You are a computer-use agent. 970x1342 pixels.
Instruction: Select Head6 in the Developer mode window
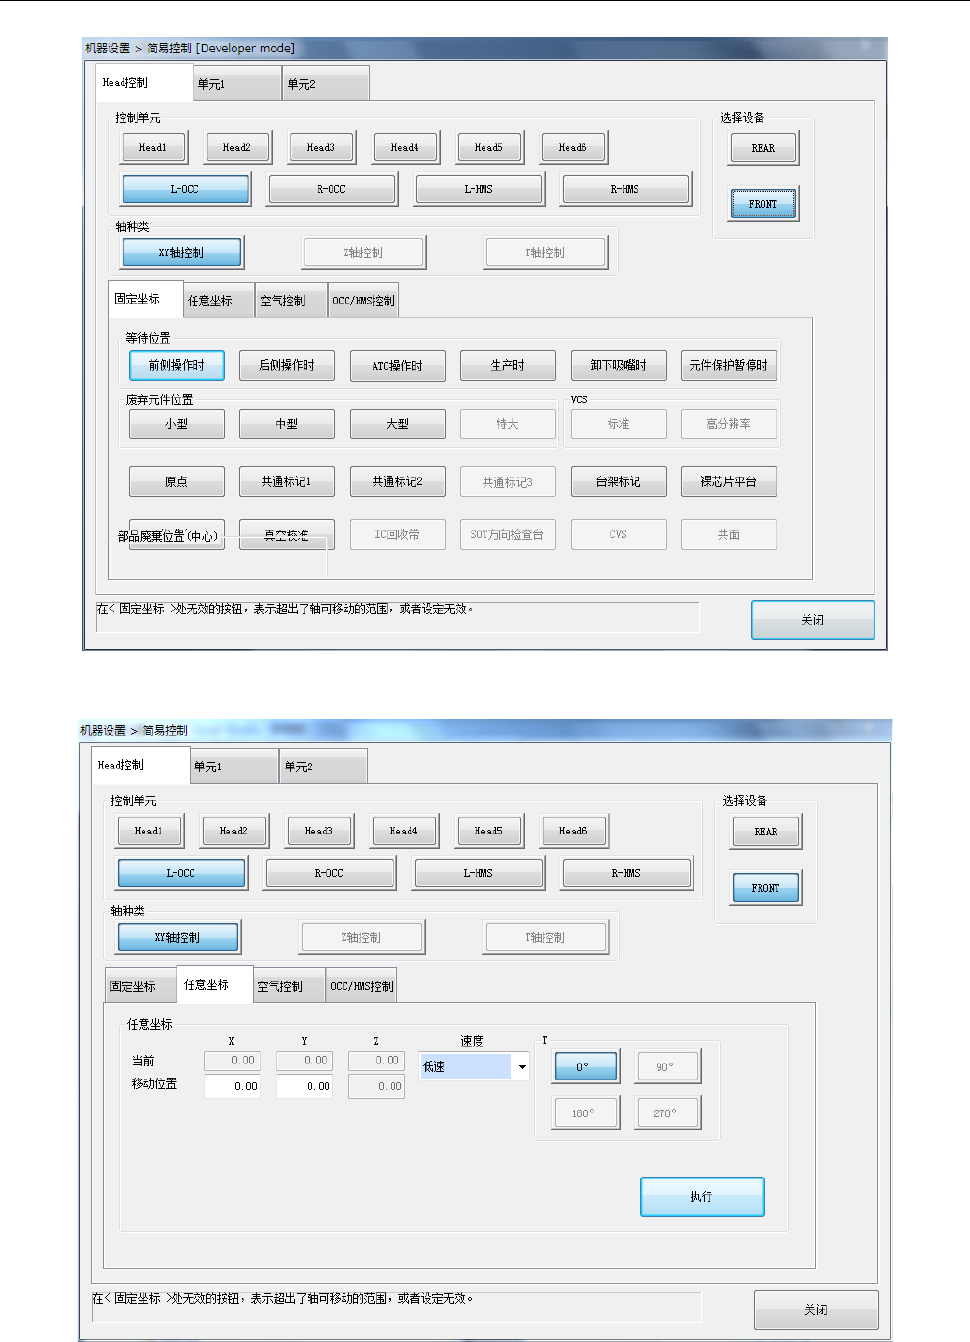(573, 148)
